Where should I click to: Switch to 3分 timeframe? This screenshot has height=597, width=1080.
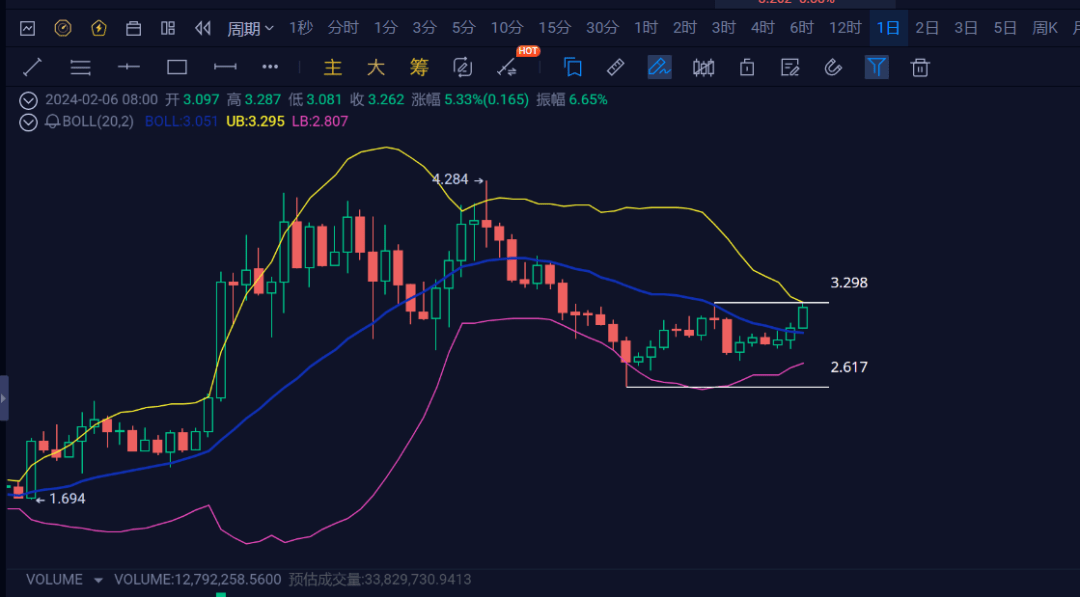424,28
